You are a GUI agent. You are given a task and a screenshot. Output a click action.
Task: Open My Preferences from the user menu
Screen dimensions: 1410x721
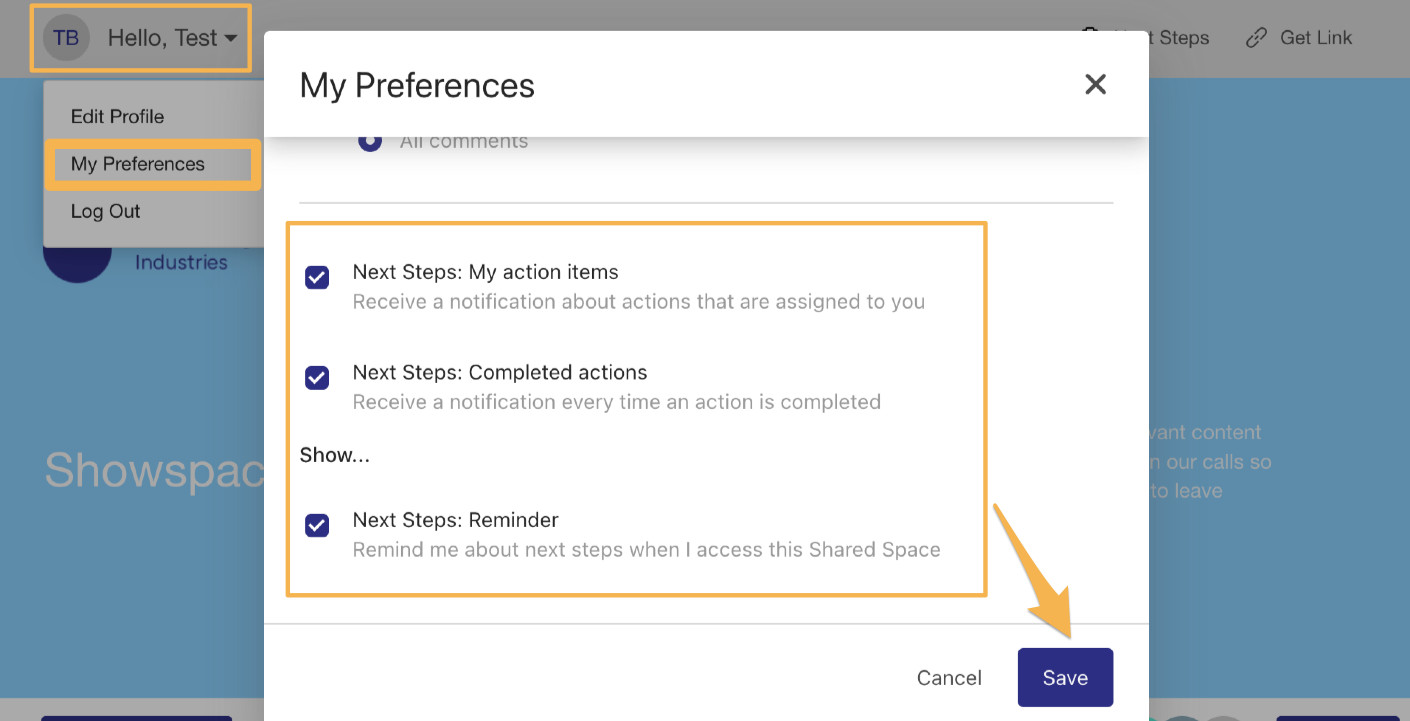point(138,164)
